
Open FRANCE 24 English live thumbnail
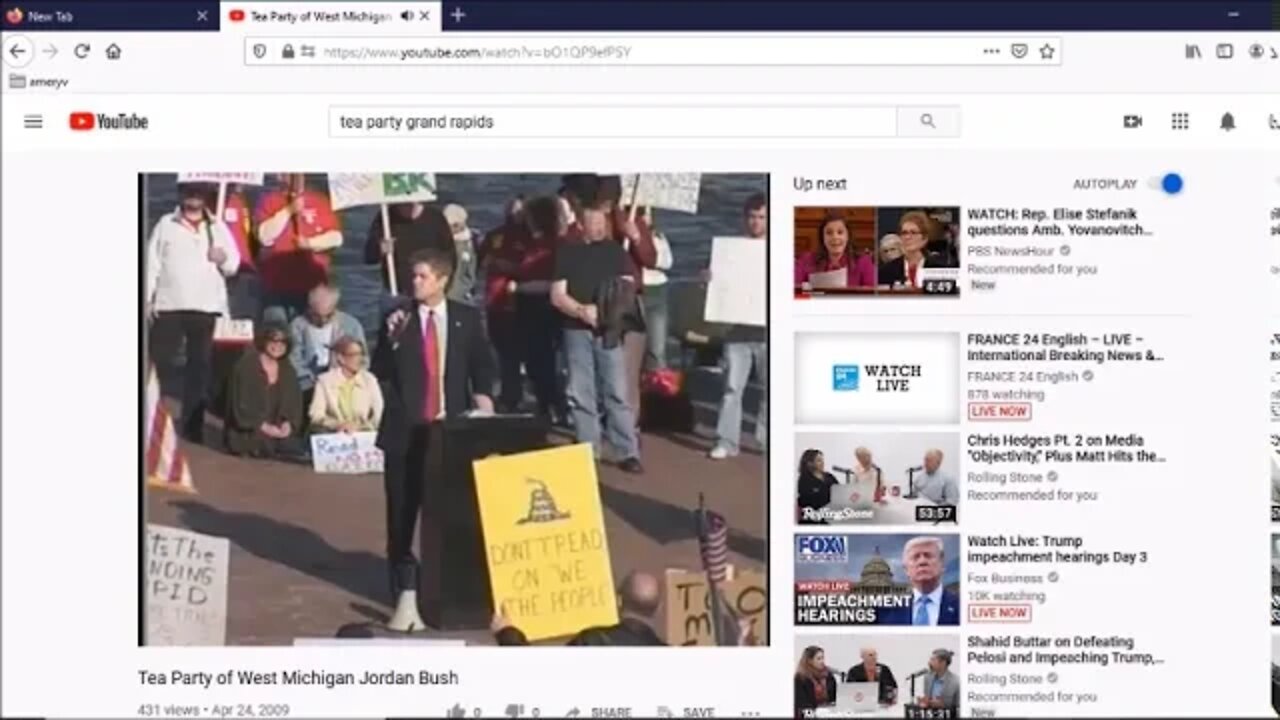pyautogui.click(x=877, y=378)
